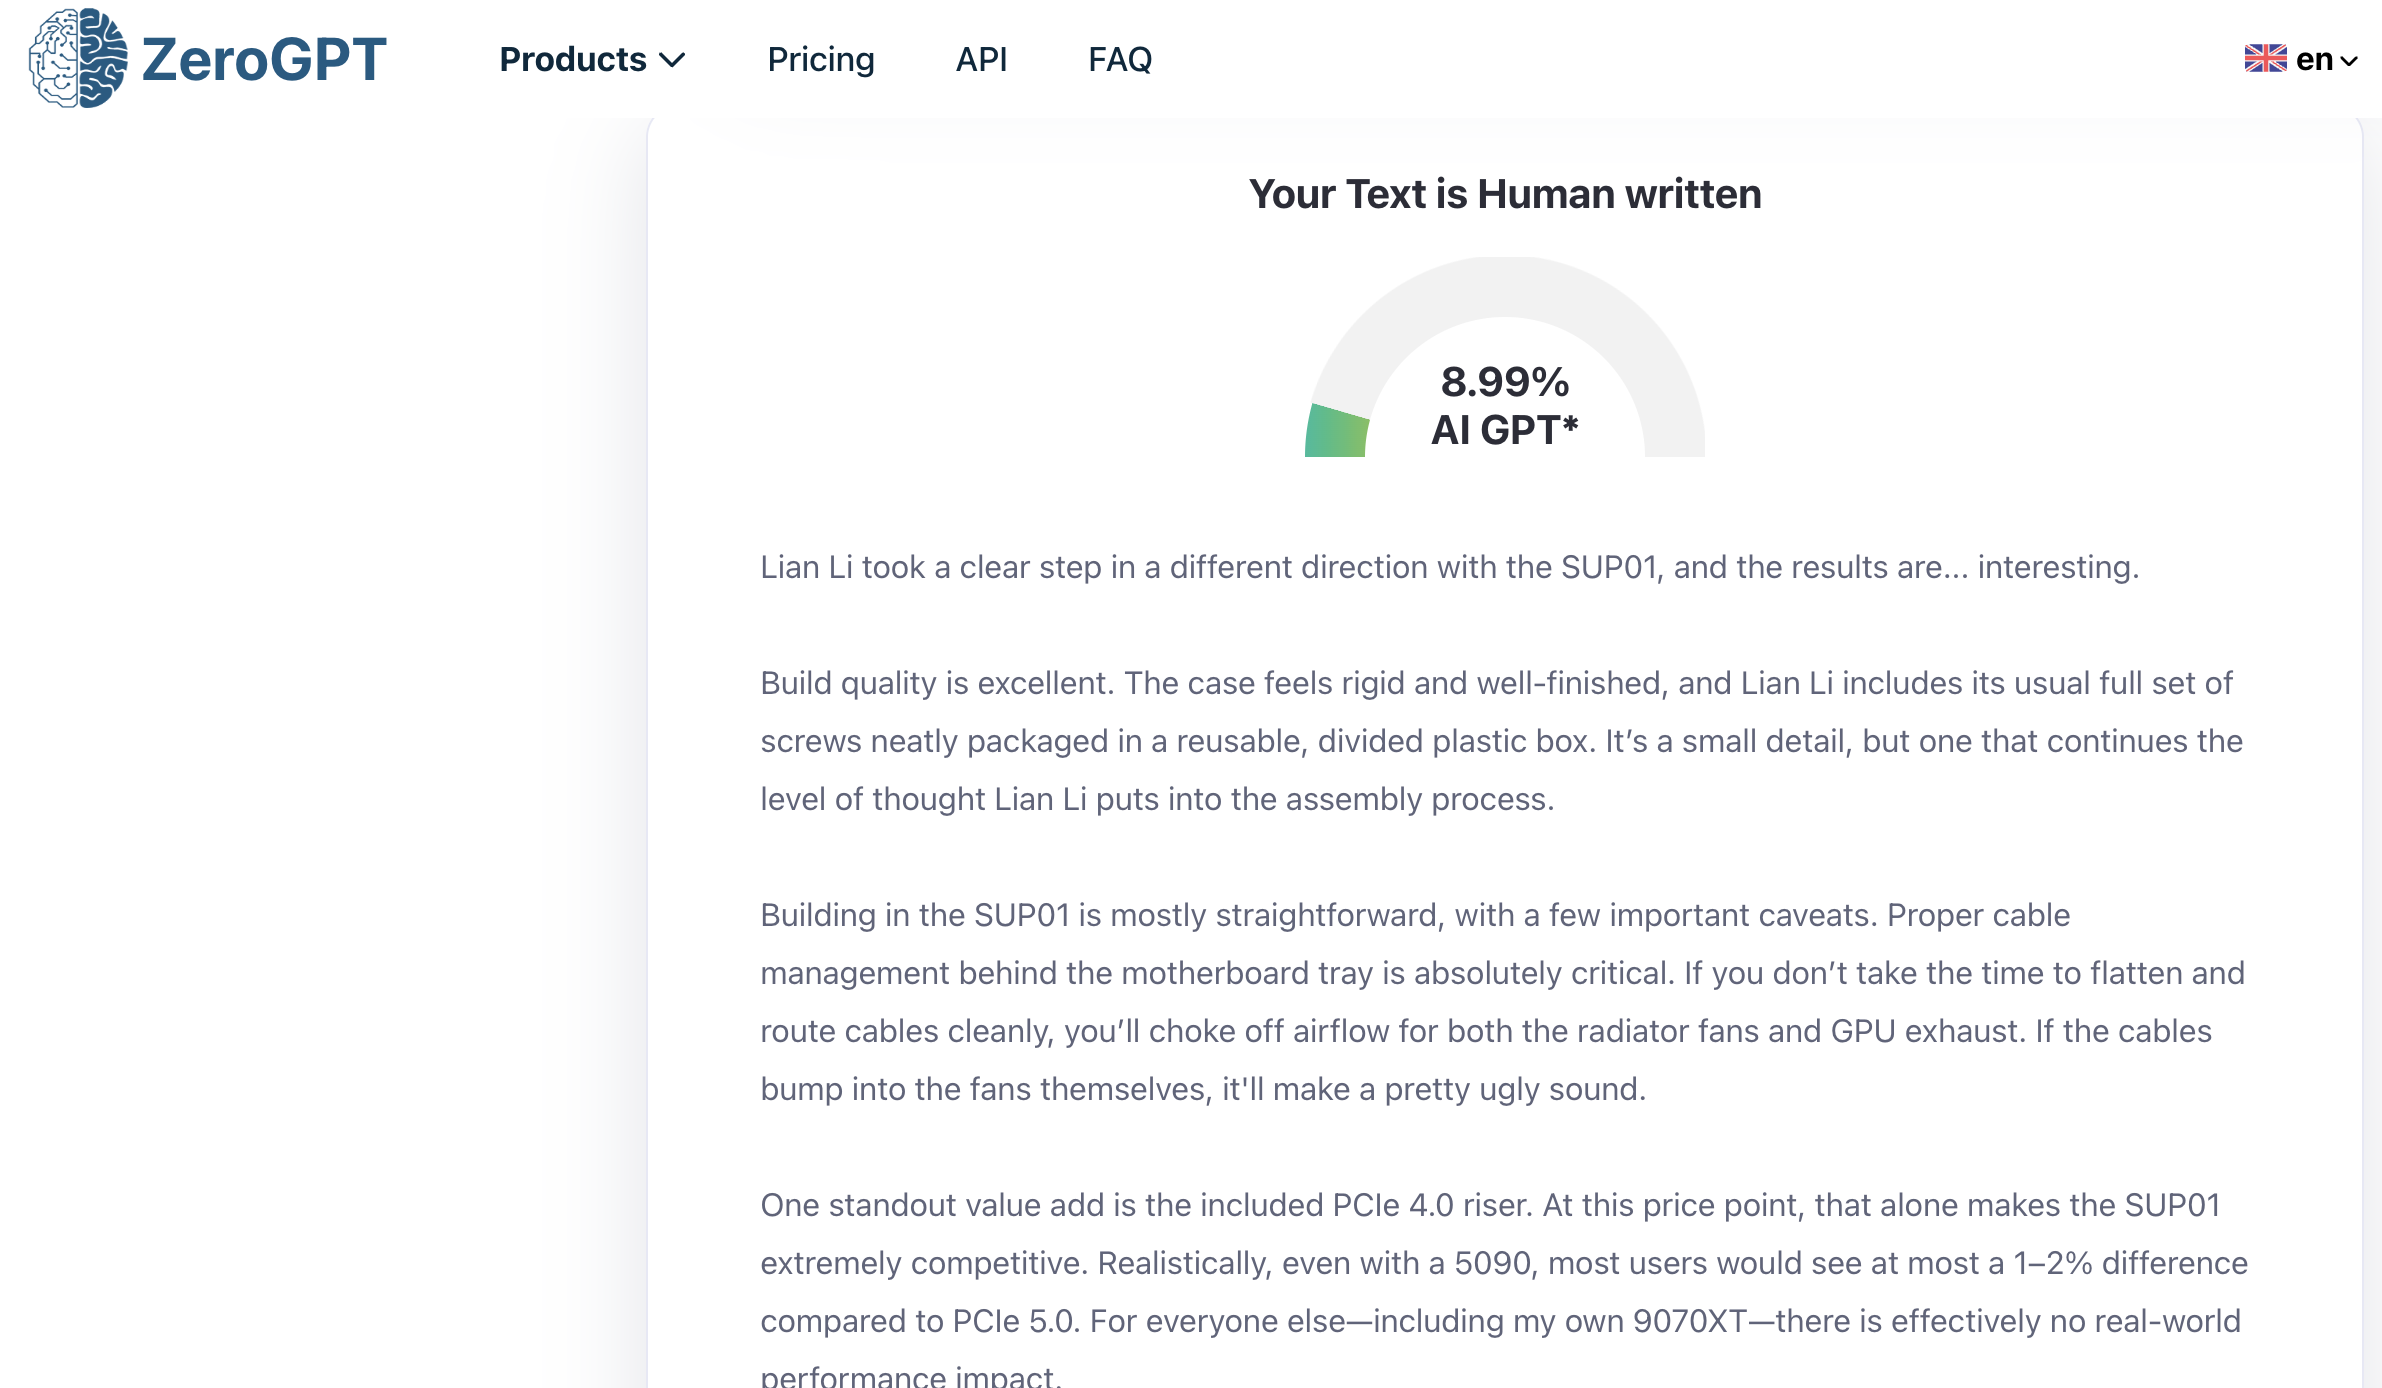This screenshot has height=1388, width=2382.
Task: Go to the API page
Action: (981, 60)
